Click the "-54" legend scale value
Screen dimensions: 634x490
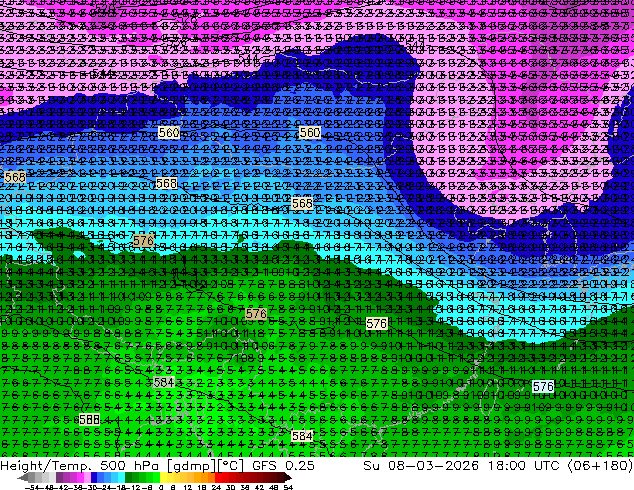[33, 487]
